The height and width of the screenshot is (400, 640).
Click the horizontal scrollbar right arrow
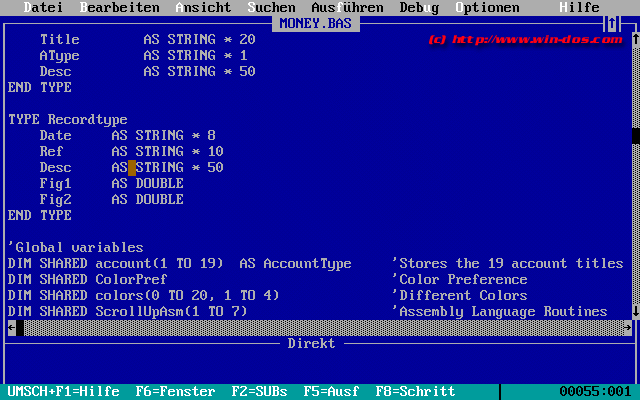627,327
